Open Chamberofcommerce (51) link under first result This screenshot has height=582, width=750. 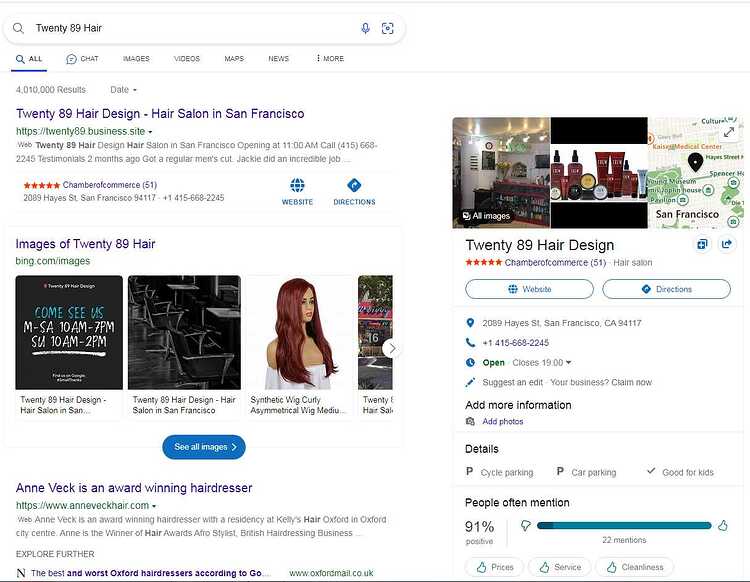point(110,185)
